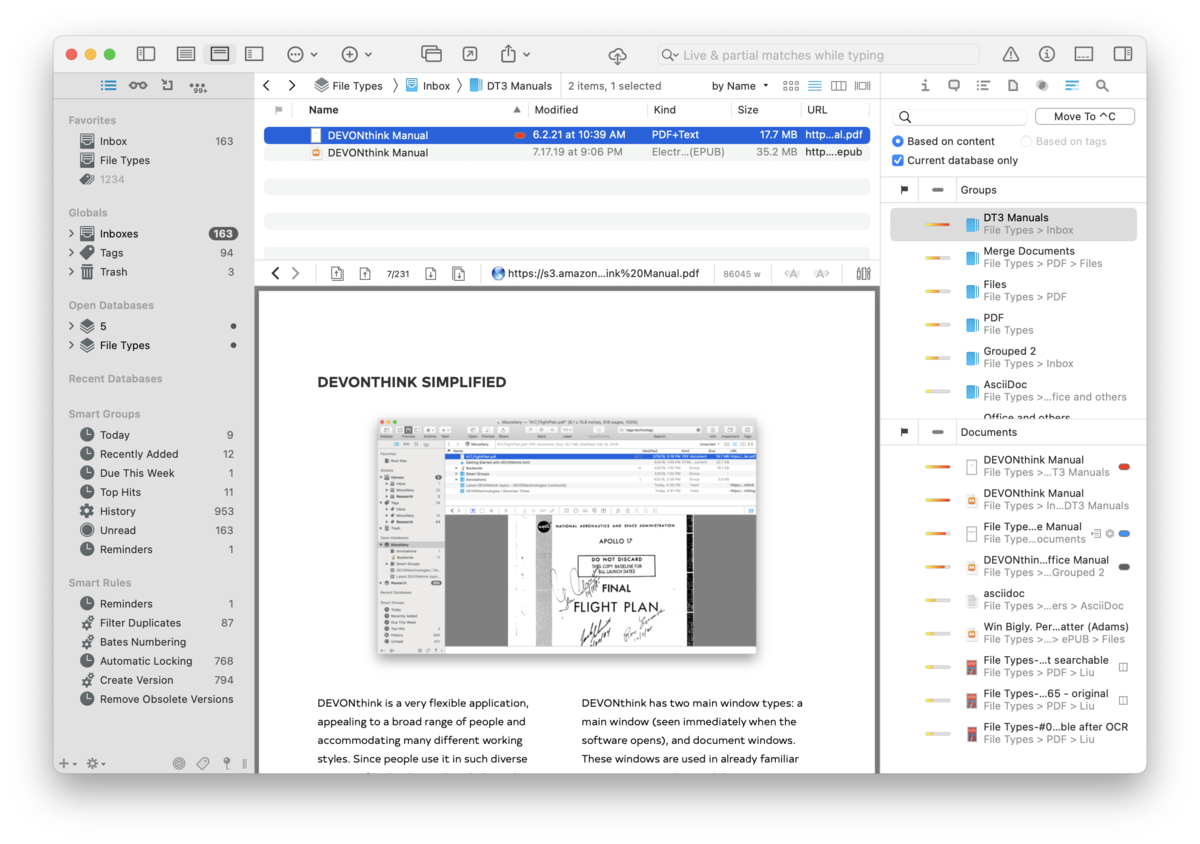Viewport: 1200px width, 844px height.
Task: Open the sidebar gear action menu
Action: point(96,763)
